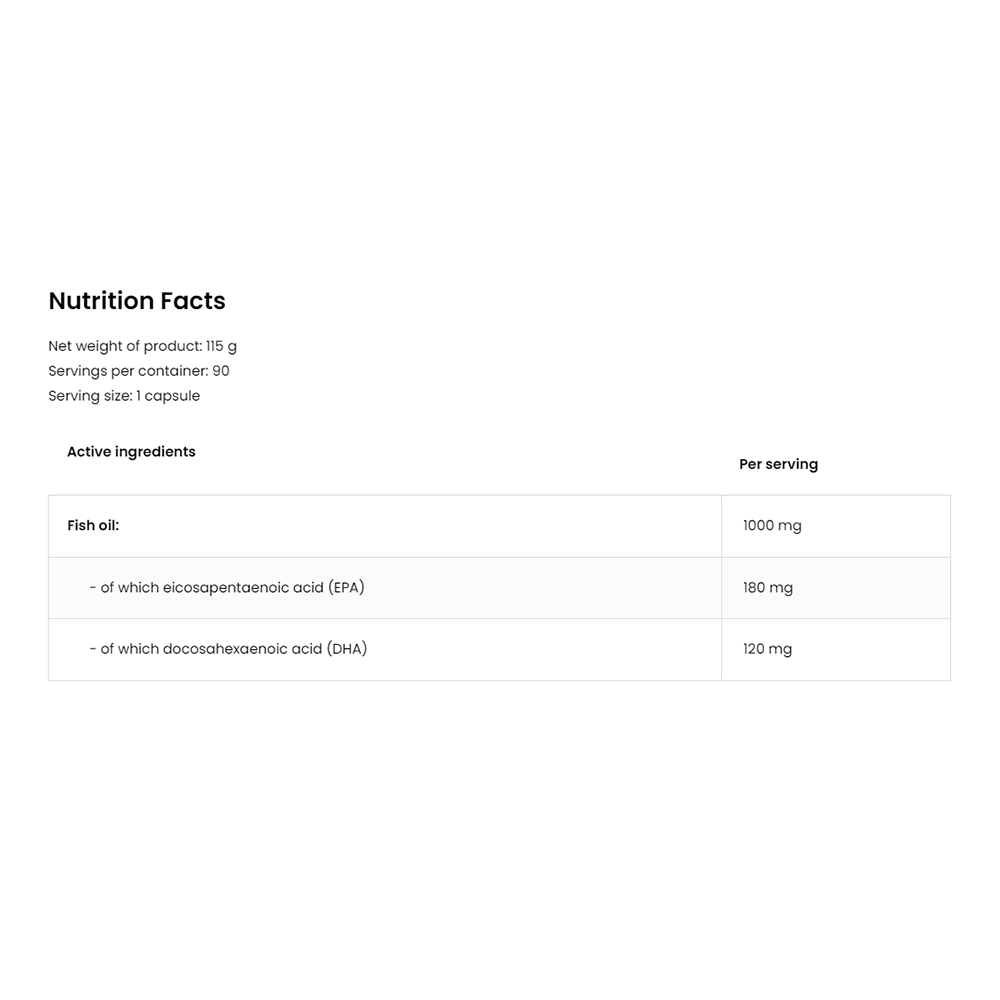Click the 115 g weight value
Image resolution: width=1000 pixels, height=1000 pixels.
click(x=221, y=346)
